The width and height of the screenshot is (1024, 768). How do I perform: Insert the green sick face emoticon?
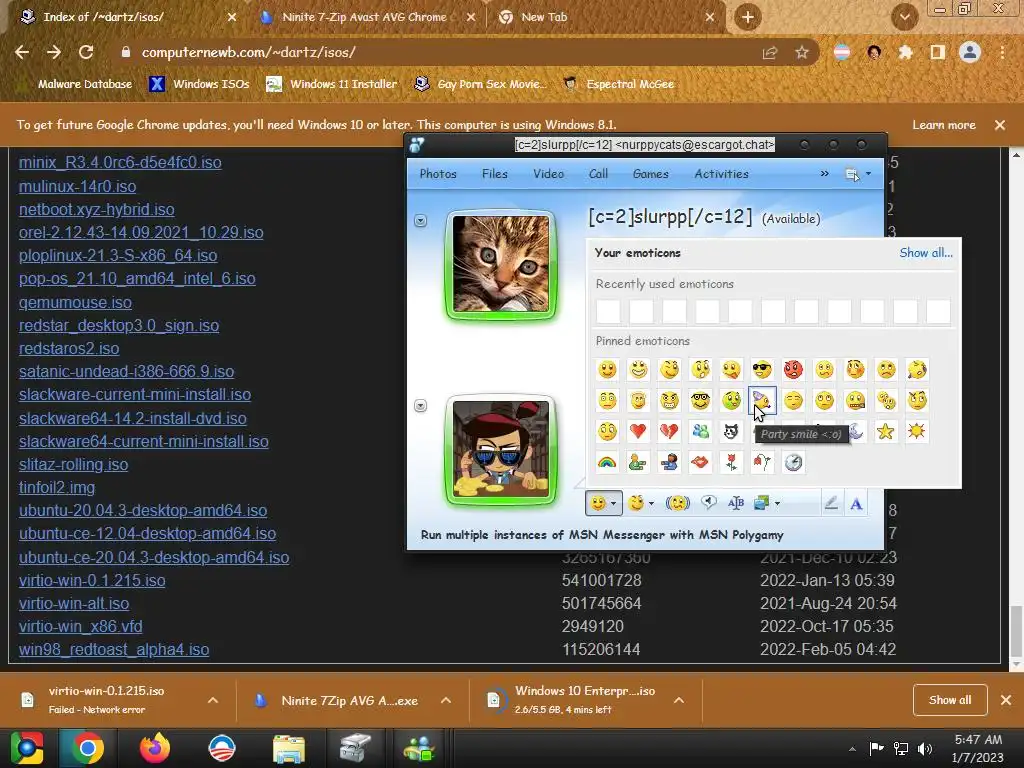click(731, 400)
